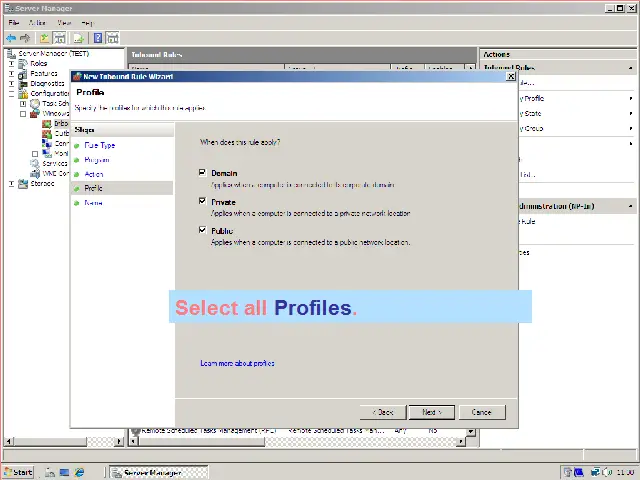Select the Configuration node icon
640x480 pixels.
pos(23,93)
